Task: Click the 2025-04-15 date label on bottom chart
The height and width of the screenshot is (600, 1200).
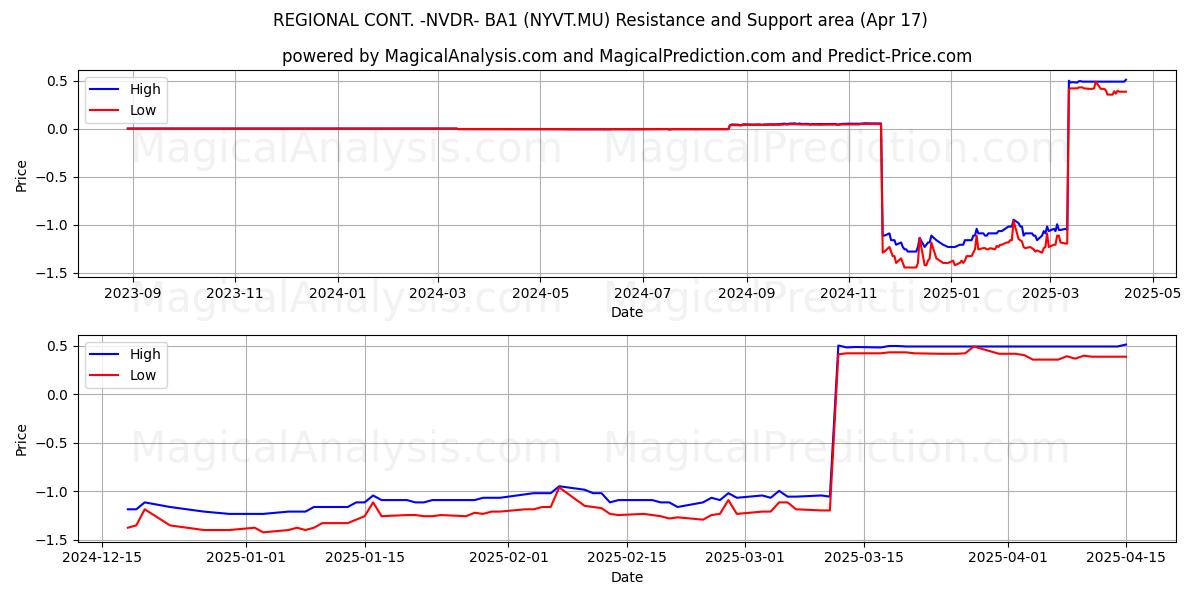Action: (x=1126, y=558)
